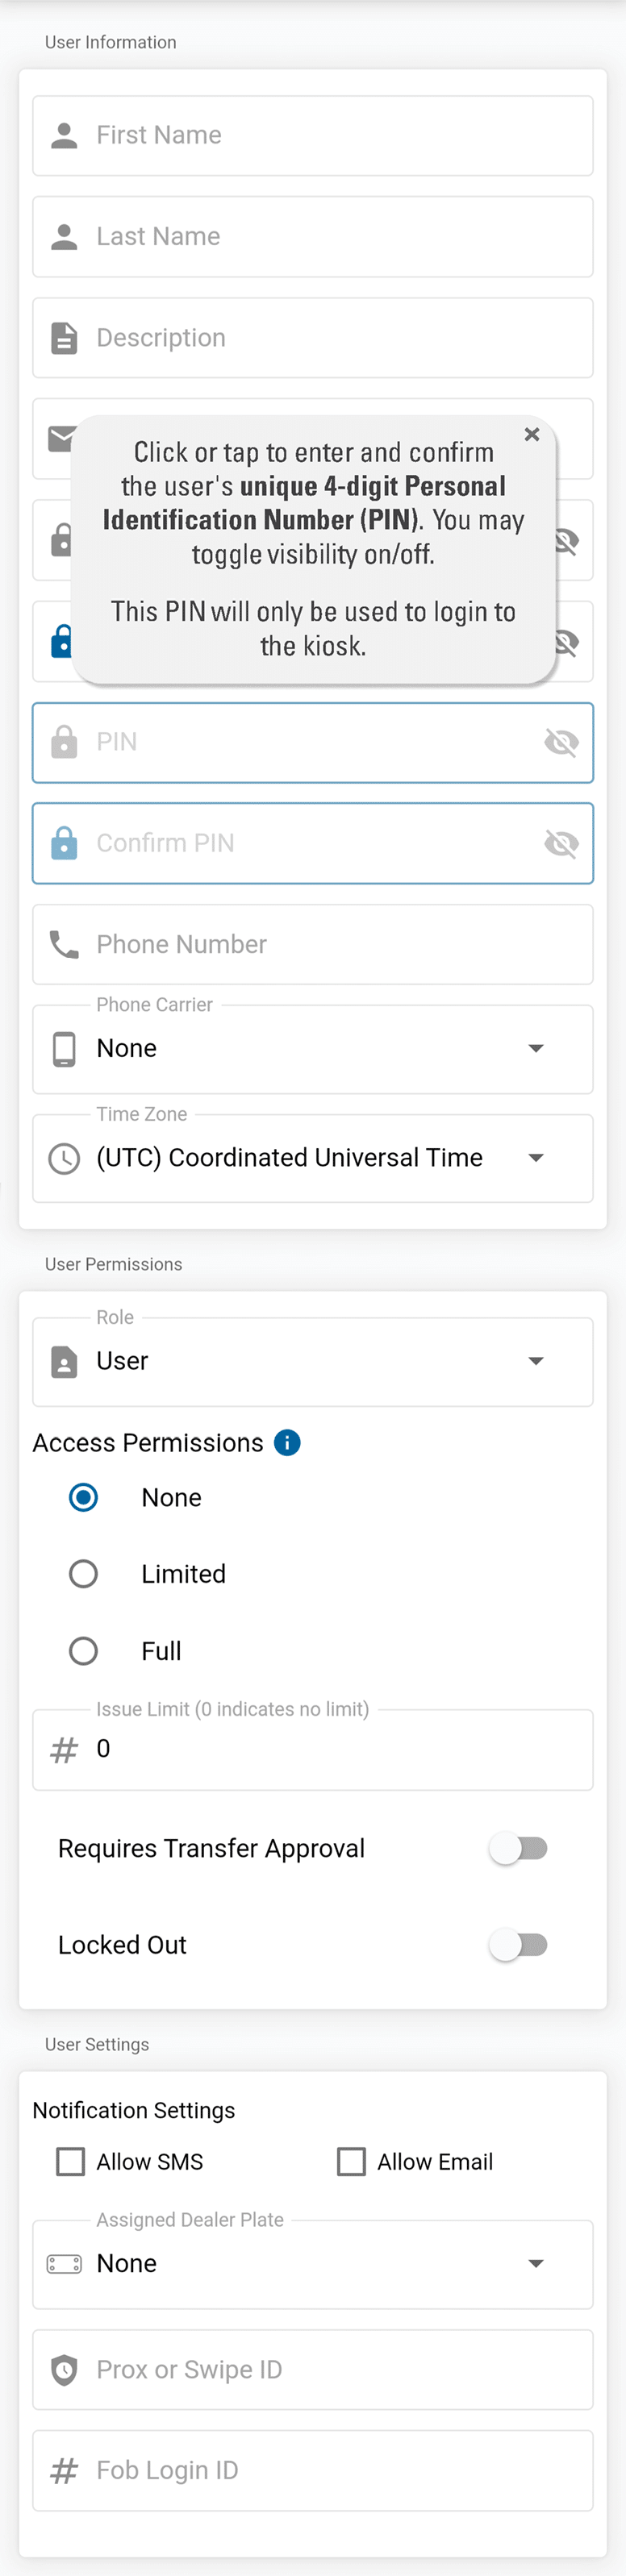Click the phone icon beside Phone Number
626x2576 pixels.
[64, 944]
